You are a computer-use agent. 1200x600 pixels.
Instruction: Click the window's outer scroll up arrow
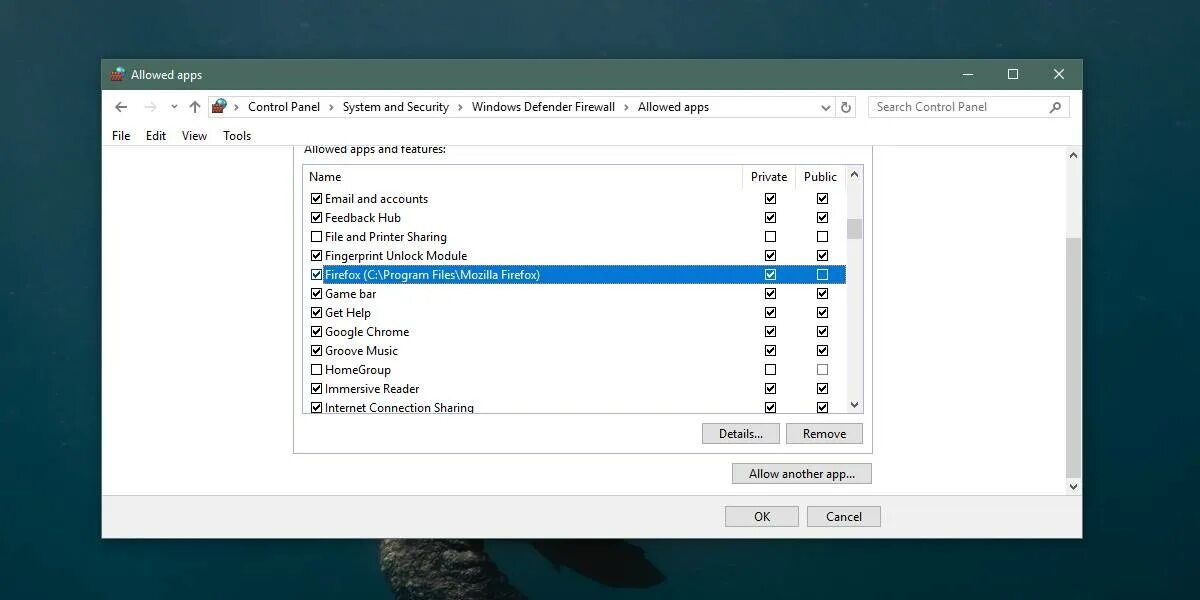point(1074,156)
